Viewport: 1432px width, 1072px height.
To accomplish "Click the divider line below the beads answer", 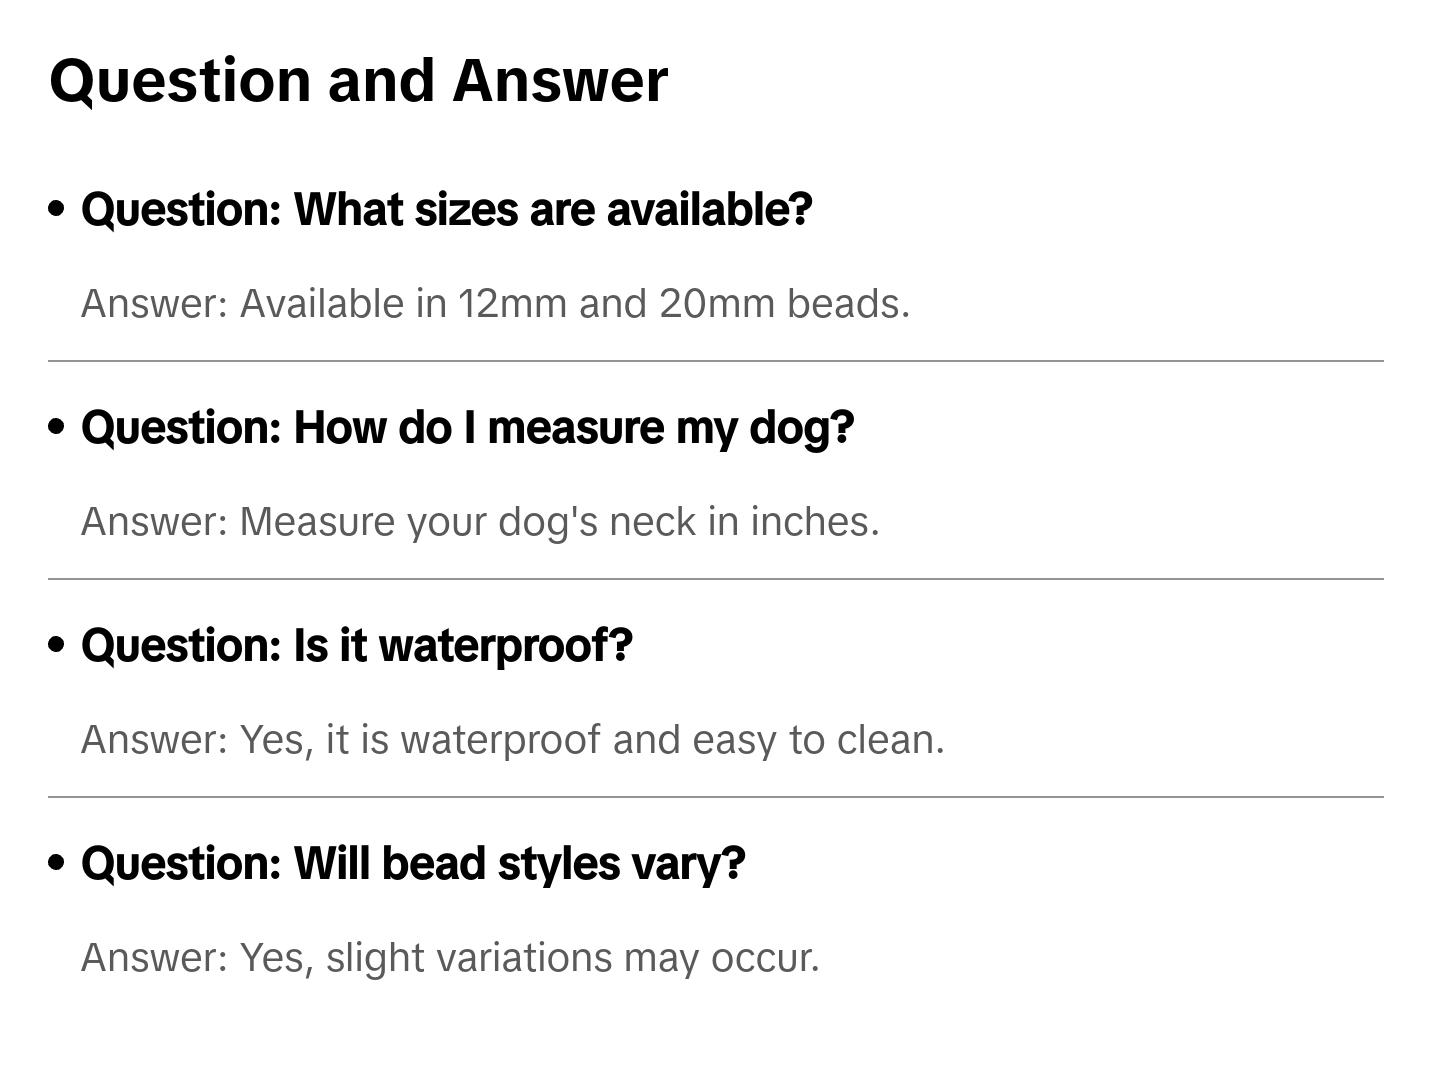I will point(716,361).
